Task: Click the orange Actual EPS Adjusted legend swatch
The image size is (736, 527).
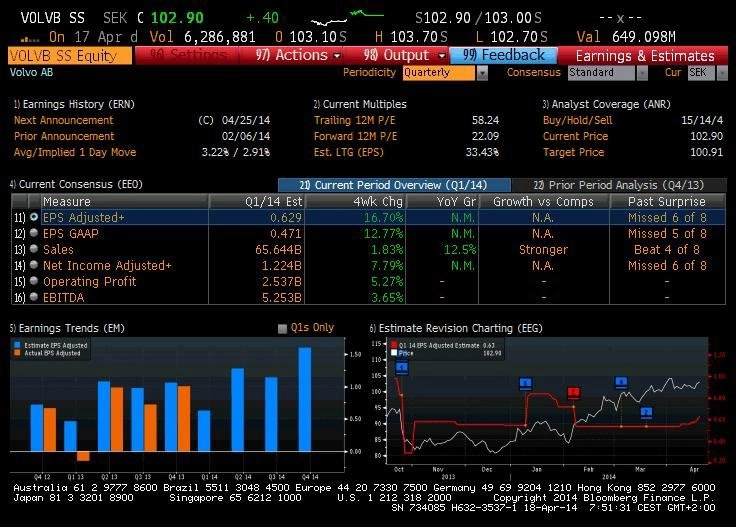Action: tap(17, 353)
